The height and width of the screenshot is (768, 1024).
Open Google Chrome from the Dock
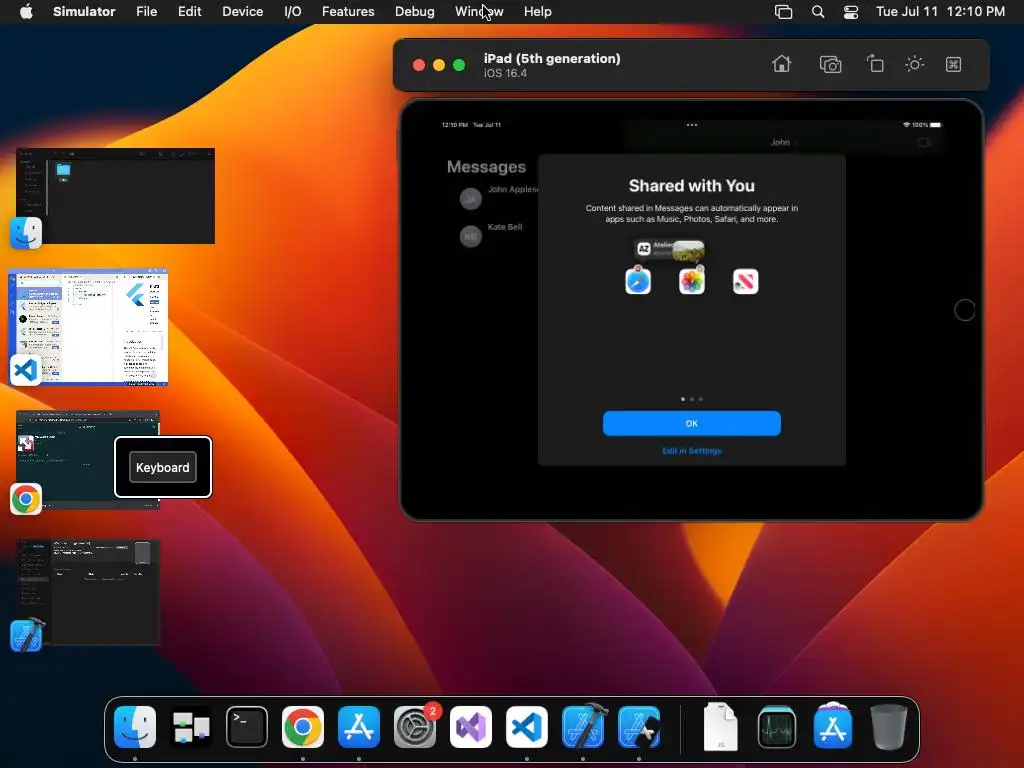tap(302, 727)
